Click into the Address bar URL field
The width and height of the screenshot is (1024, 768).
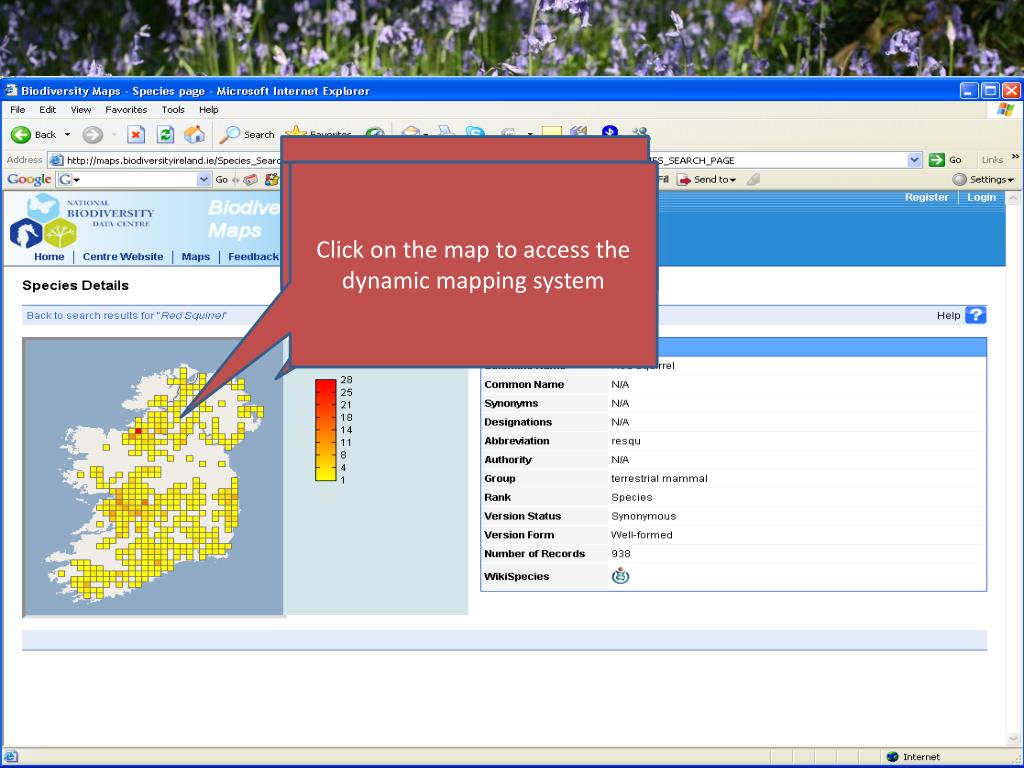point(486,160)
